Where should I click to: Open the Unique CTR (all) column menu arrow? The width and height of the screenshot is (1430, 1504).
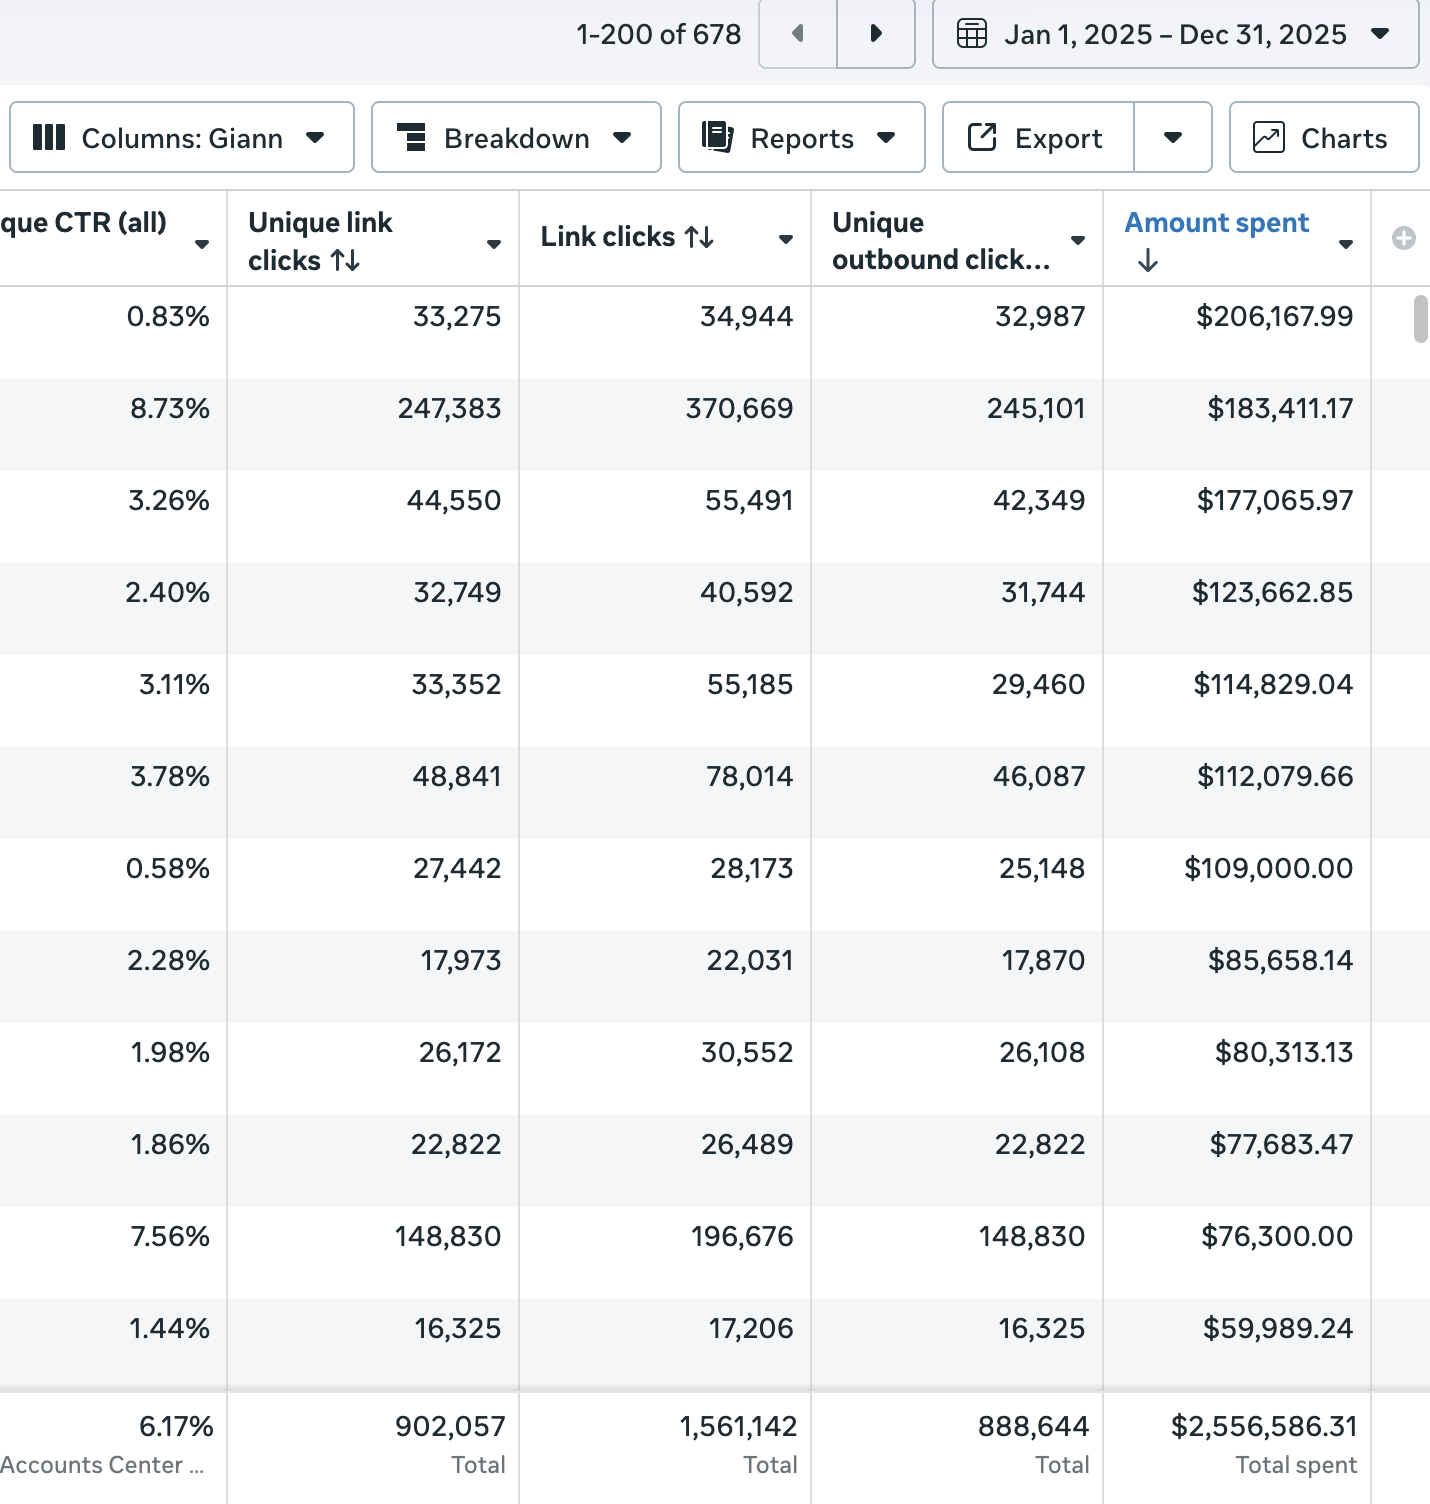[202, 244]
